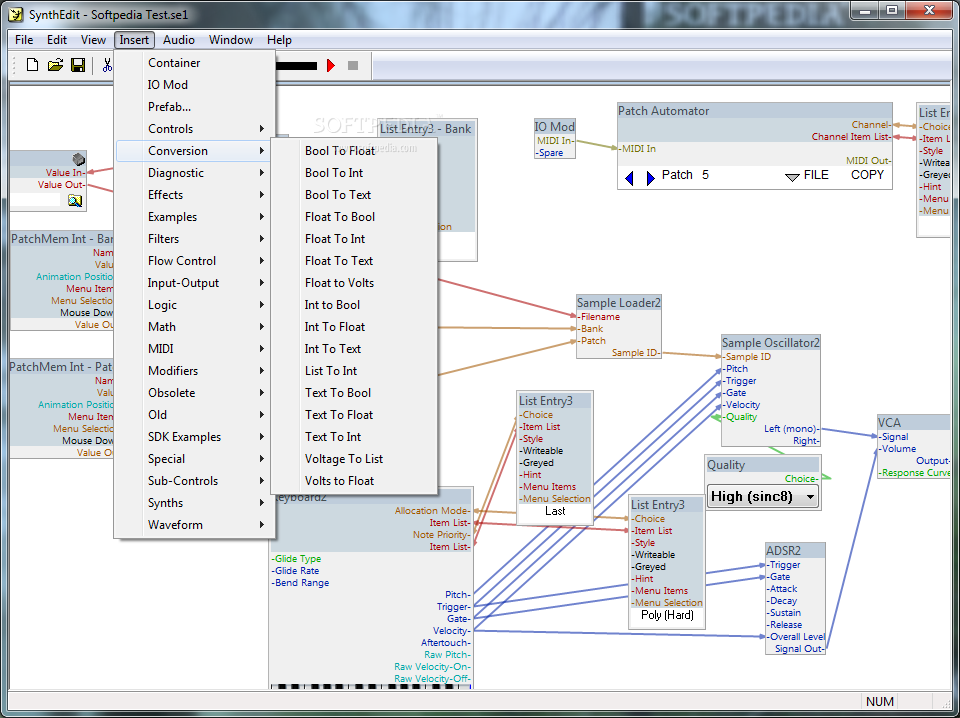
Task: Select Volts to Float conversion
Action: click(x=354, y=482)
